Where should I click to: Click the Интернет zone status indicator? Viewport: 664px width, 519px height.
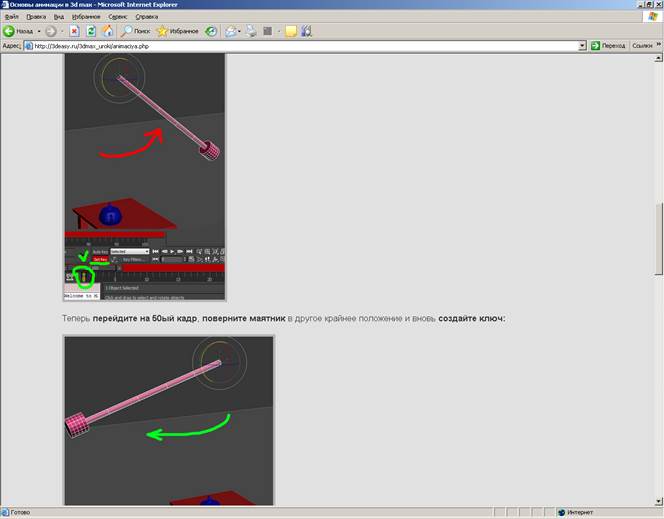coord(576,512)
